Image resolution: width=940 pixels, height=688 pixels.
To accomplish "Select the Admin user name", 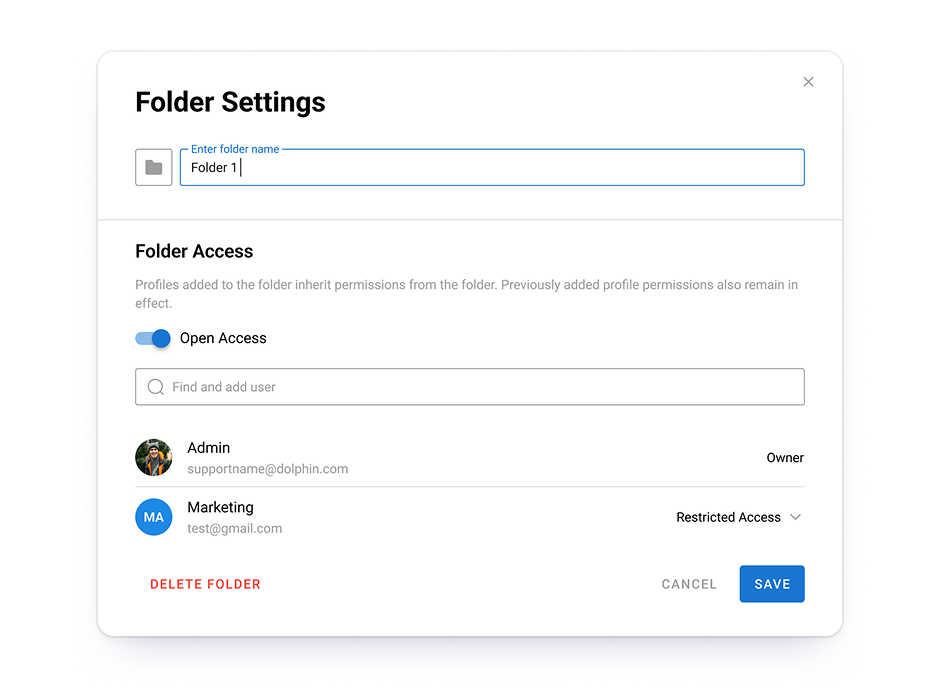I will (209, 448).
